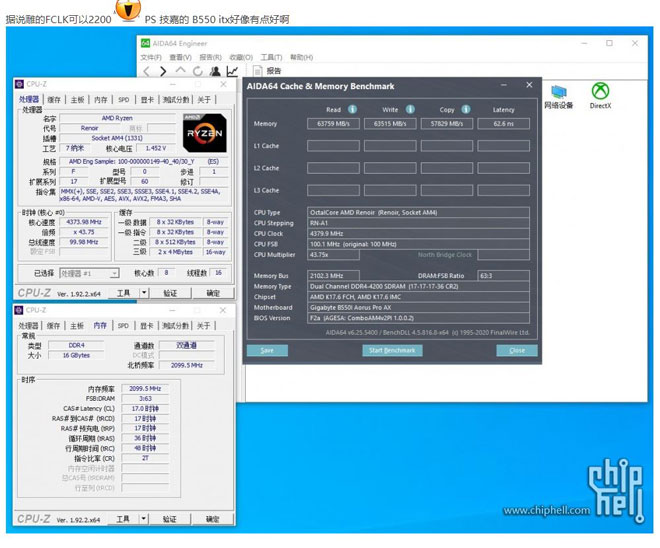
Task: Click L1 Cache Read empty field
Action: [x=333, y=146]
